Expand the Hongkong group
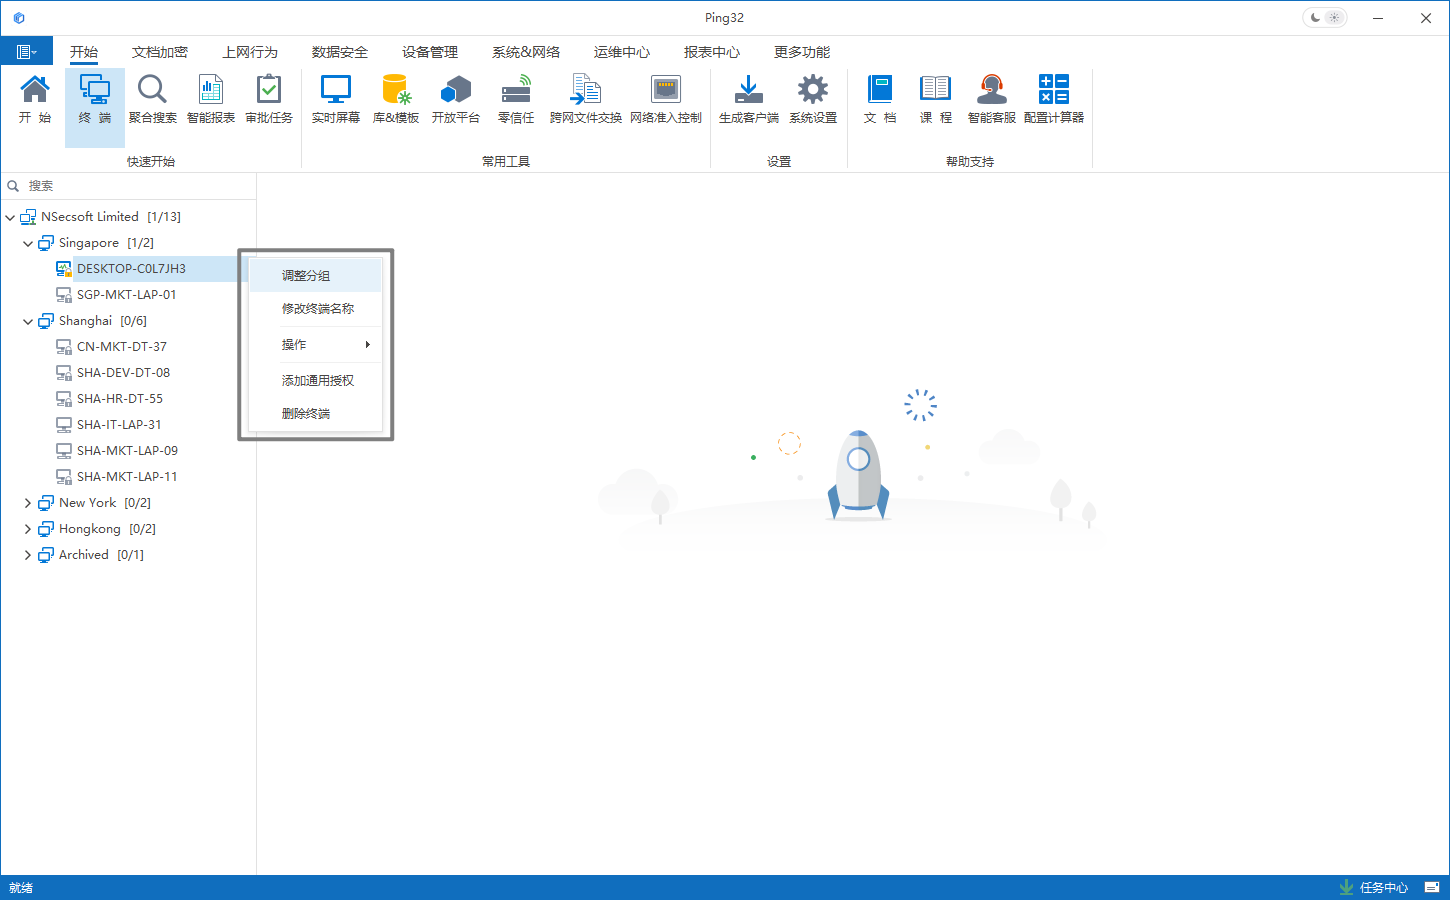The height and width of the screenshot is (900, 1450). 28,529
